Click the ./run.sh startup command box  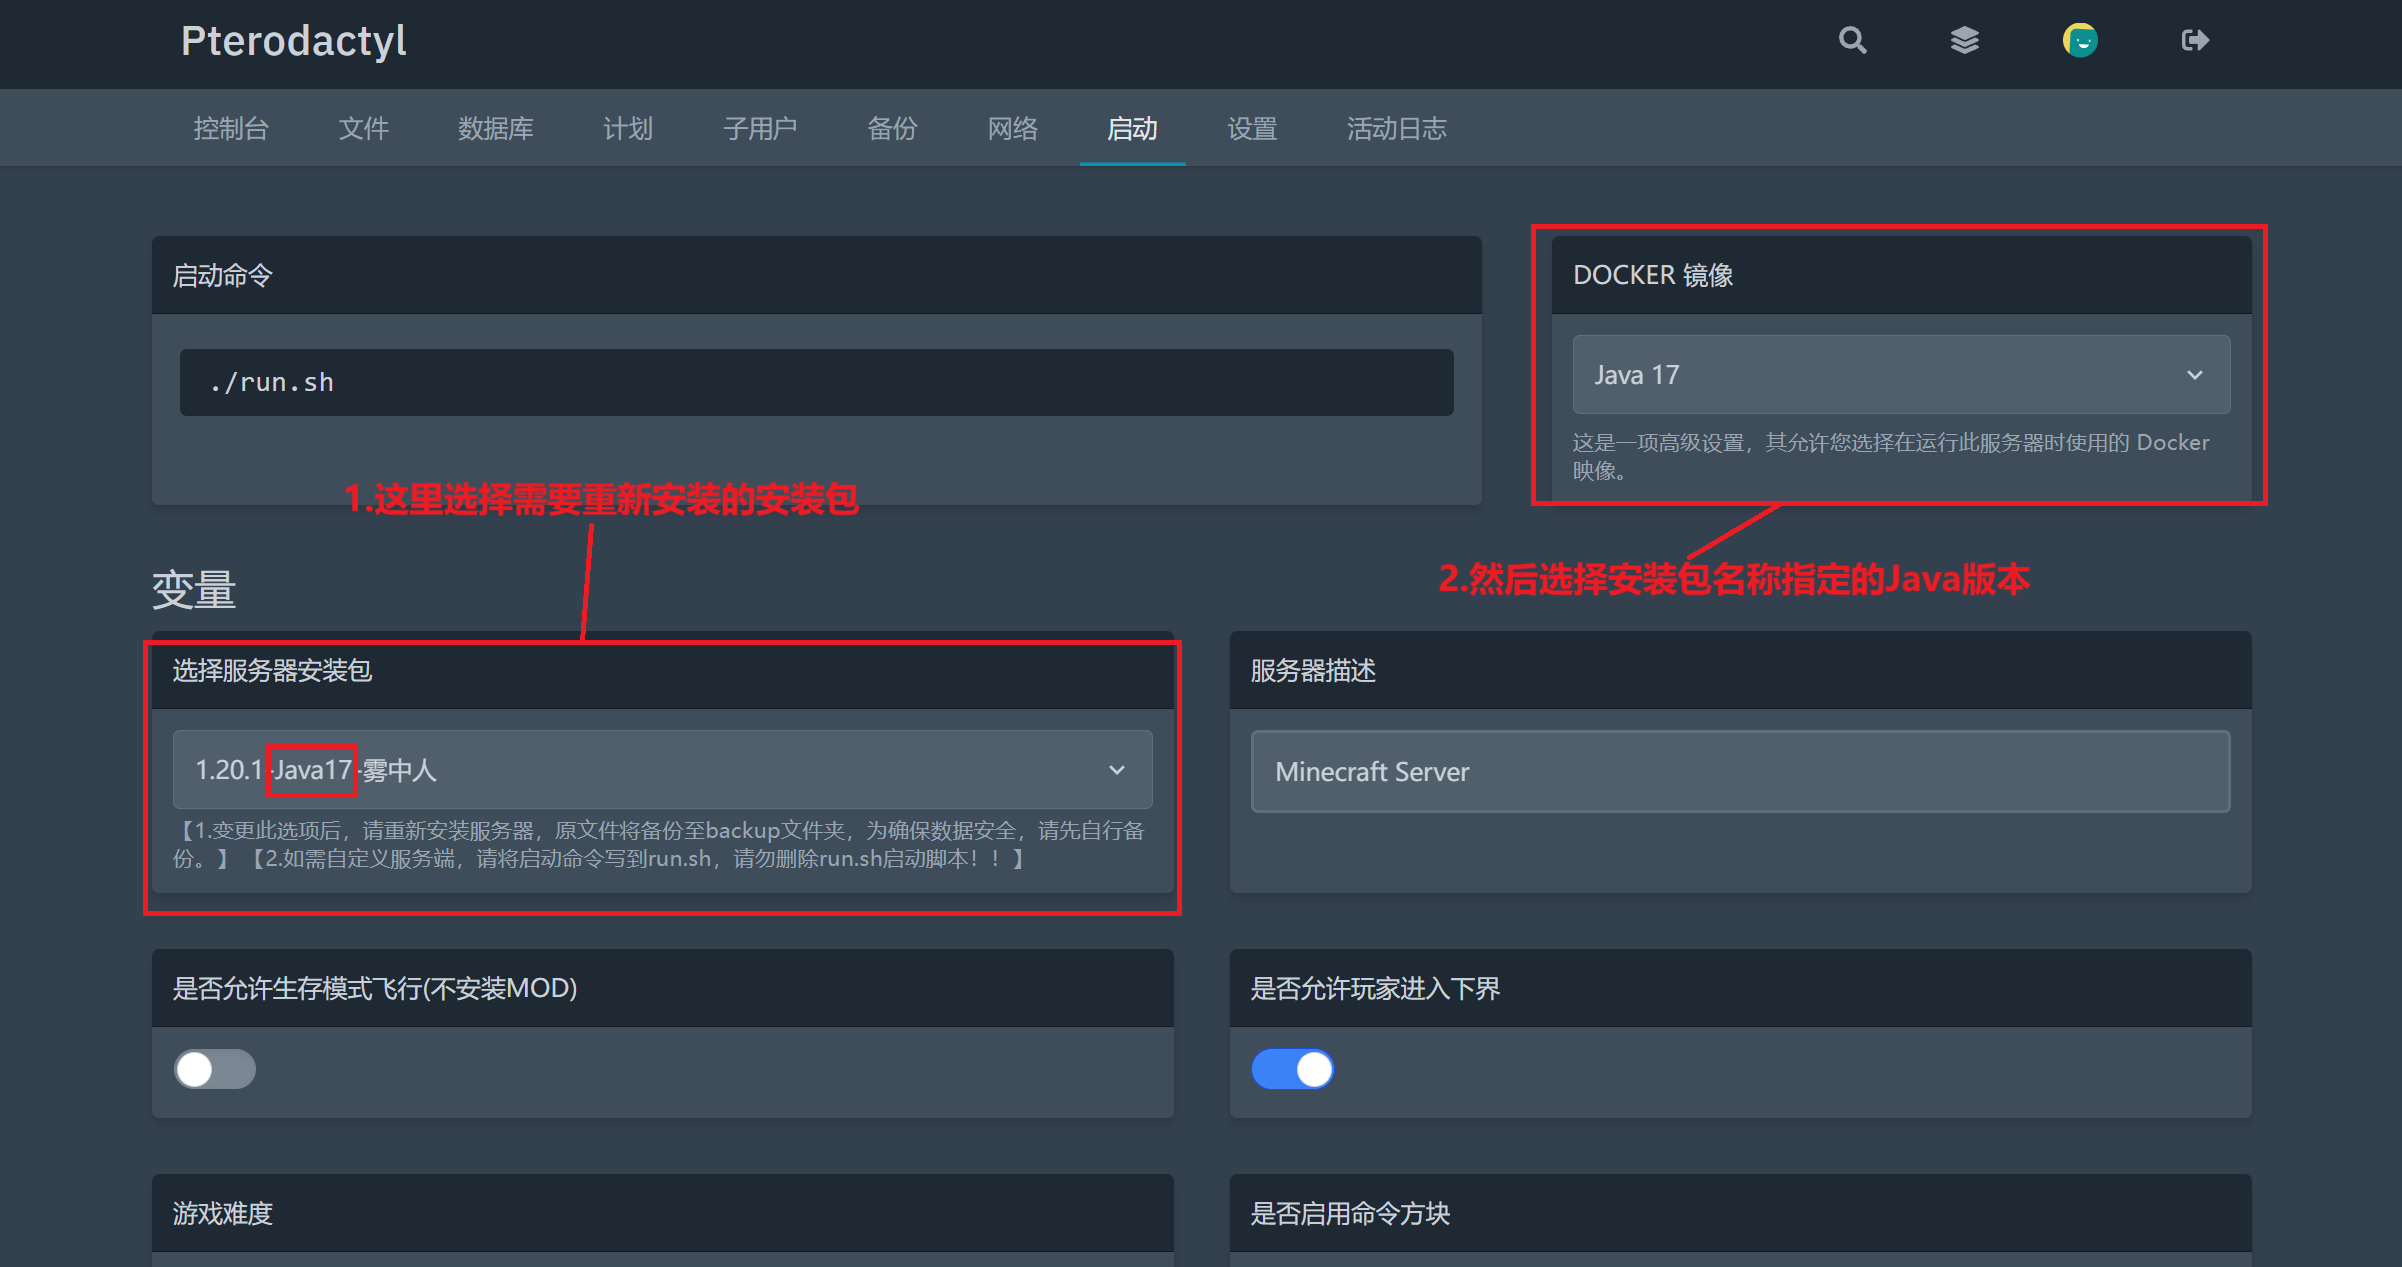point(816,382)
